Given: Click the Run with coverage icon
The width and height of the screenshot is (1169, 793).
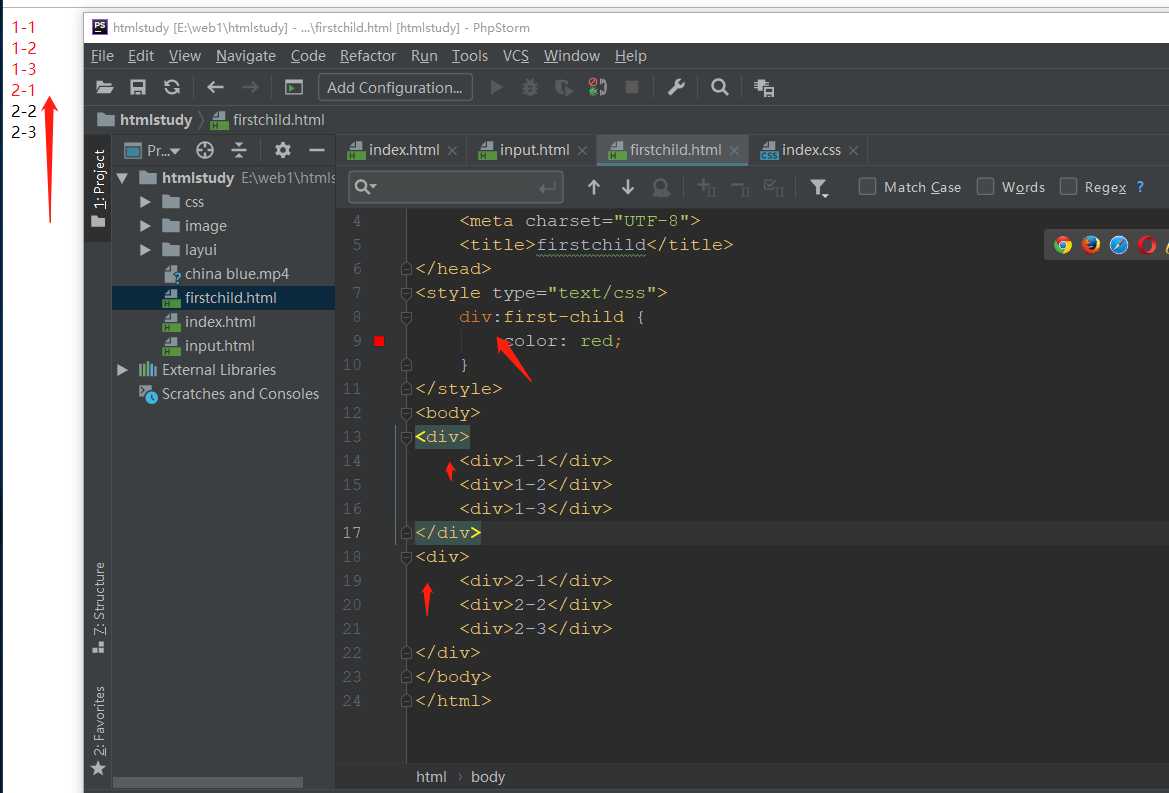Looking at the screenshot, I should coord(563,87).
